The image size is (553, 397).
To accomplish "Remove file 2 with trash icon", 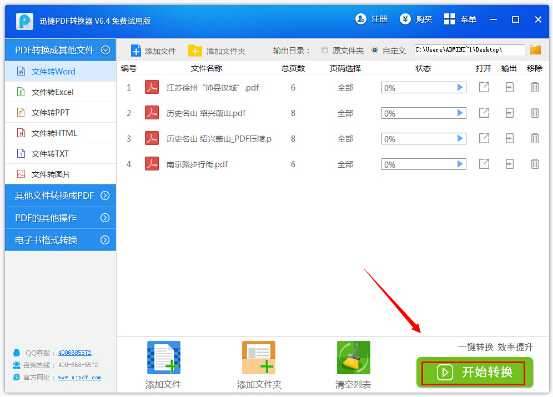I will (x=535, y=112).
